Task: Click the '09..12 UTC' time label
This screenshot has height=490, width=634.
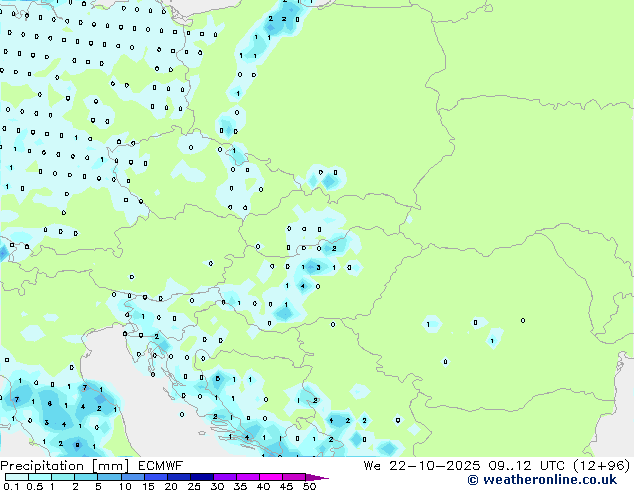Action: click(x=526, y=466)
